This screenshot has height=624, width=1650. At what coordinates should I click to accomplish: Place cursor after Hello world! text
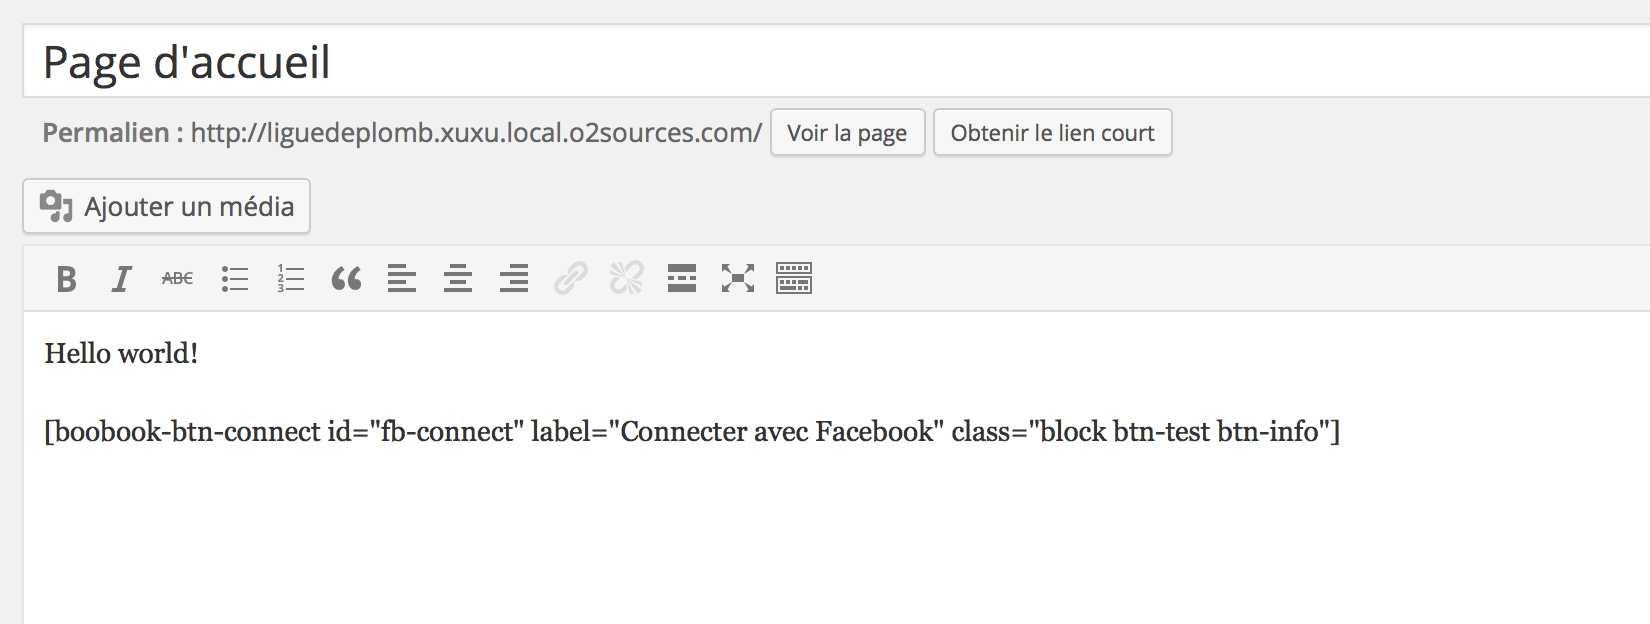[x=200, y=353]
